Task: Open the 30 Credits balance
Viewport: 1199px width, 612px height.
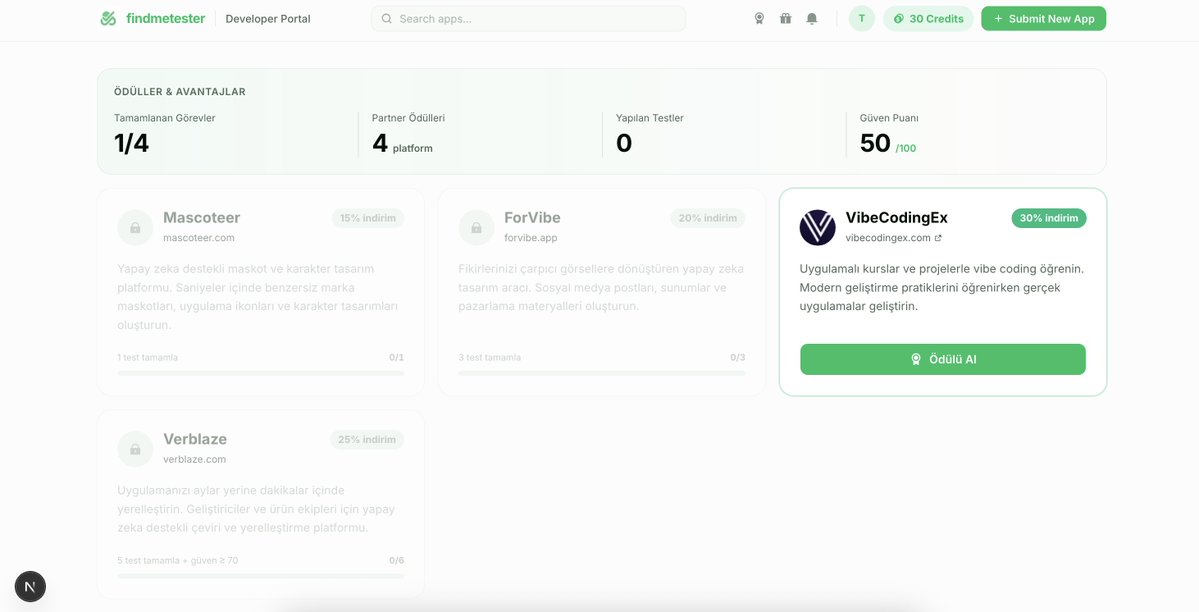Action: click(x=928, y=18)
